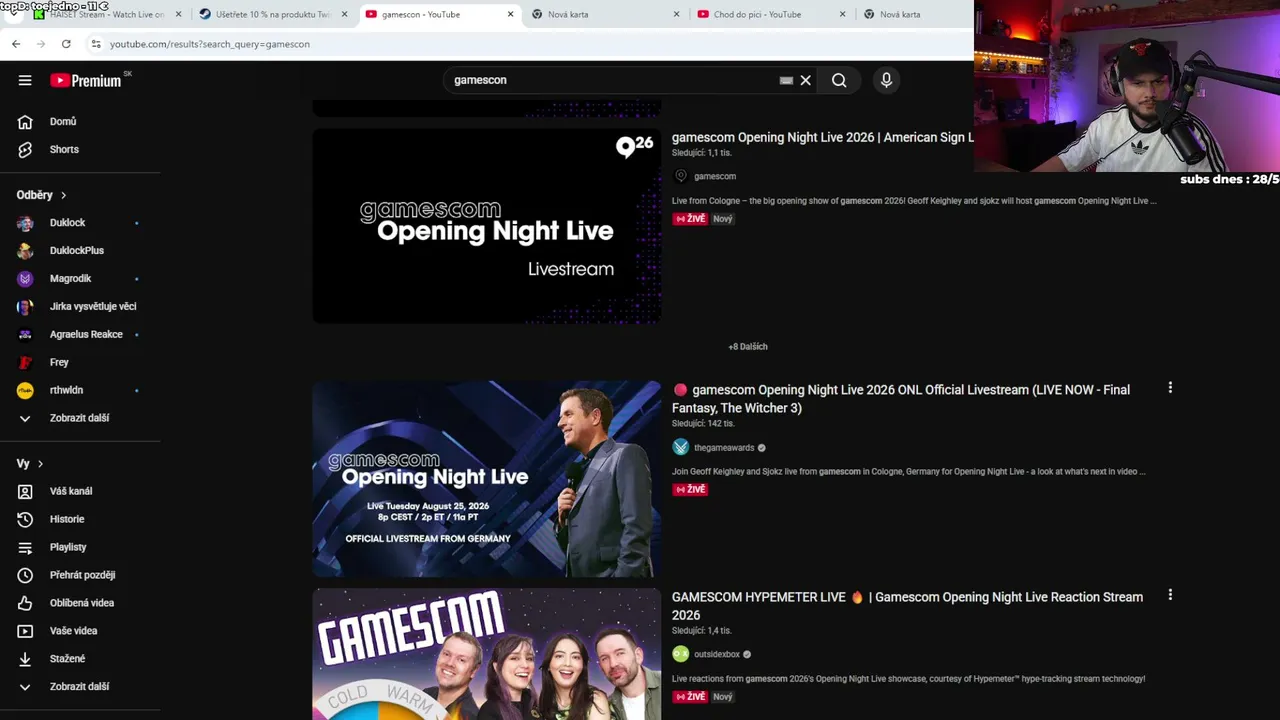Open Playlisty icon in sidebar

[x=25, y=547]
